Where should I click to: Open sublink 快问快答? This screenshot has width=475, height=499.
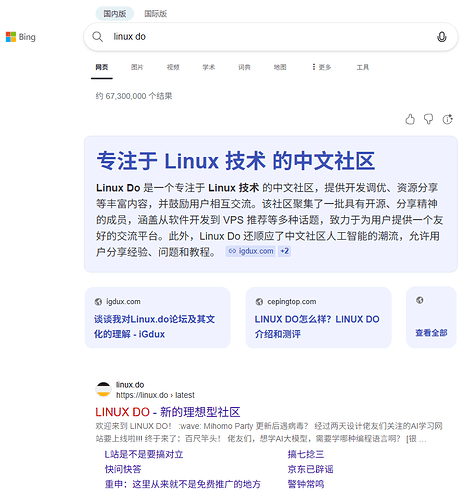pyautogui.click(x=123, y=469)
